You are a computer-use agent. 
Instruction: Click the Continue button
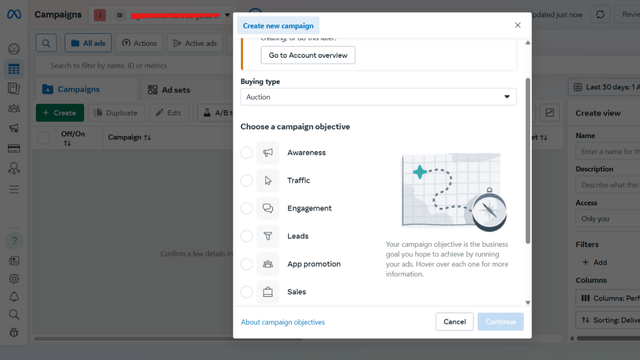pyautogui.click(x=500, y=322)
